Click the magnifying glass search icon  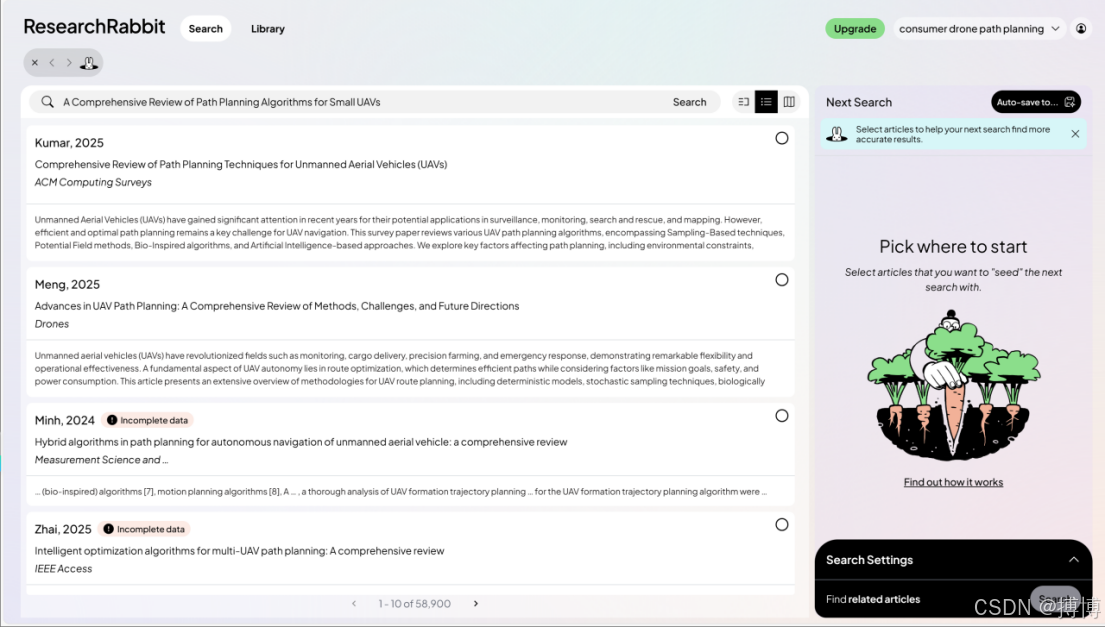47,102
